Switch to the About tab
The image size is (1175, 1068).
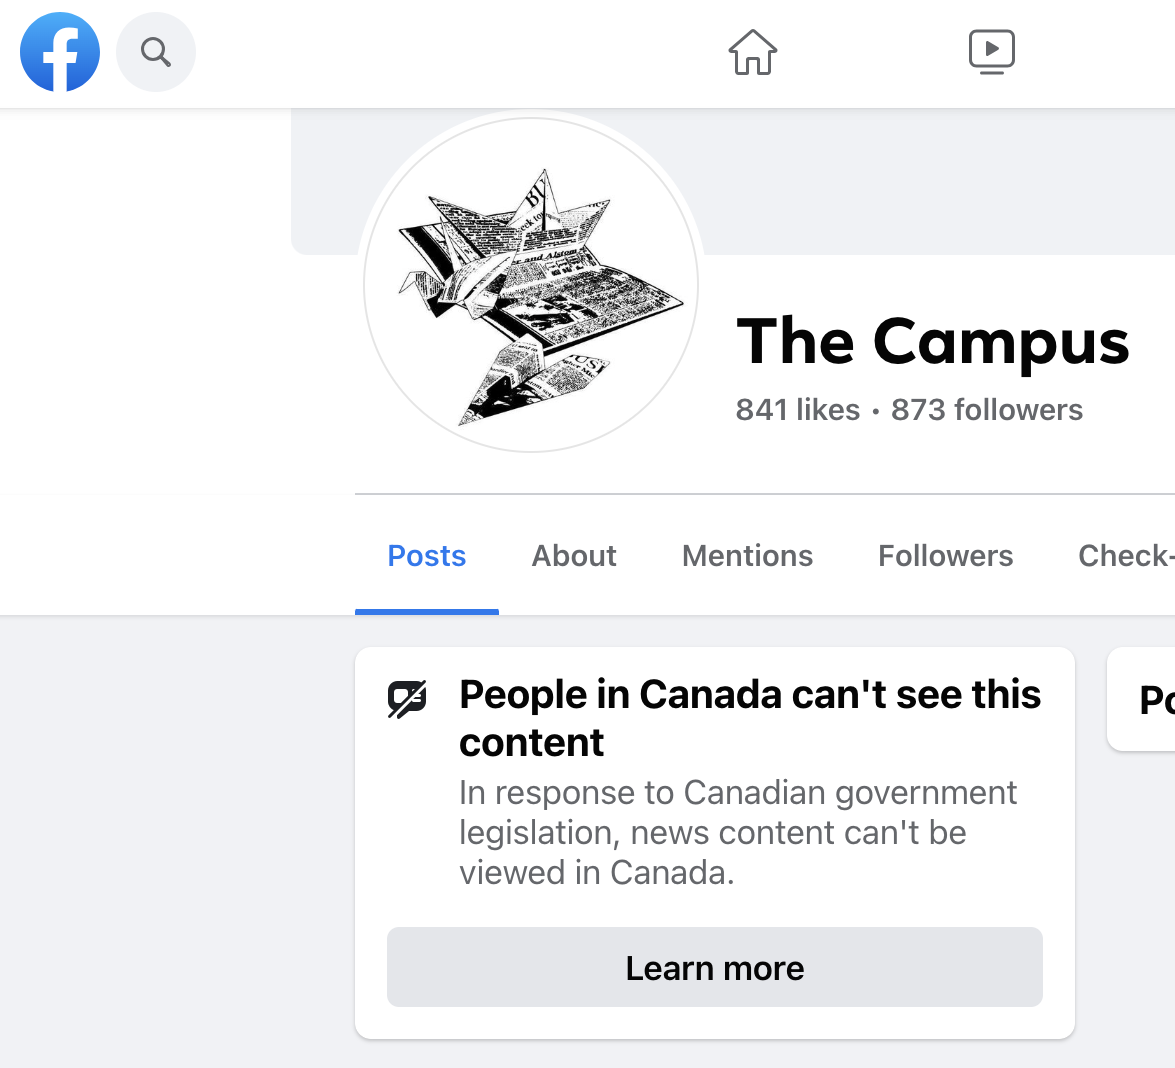(574, 556)
